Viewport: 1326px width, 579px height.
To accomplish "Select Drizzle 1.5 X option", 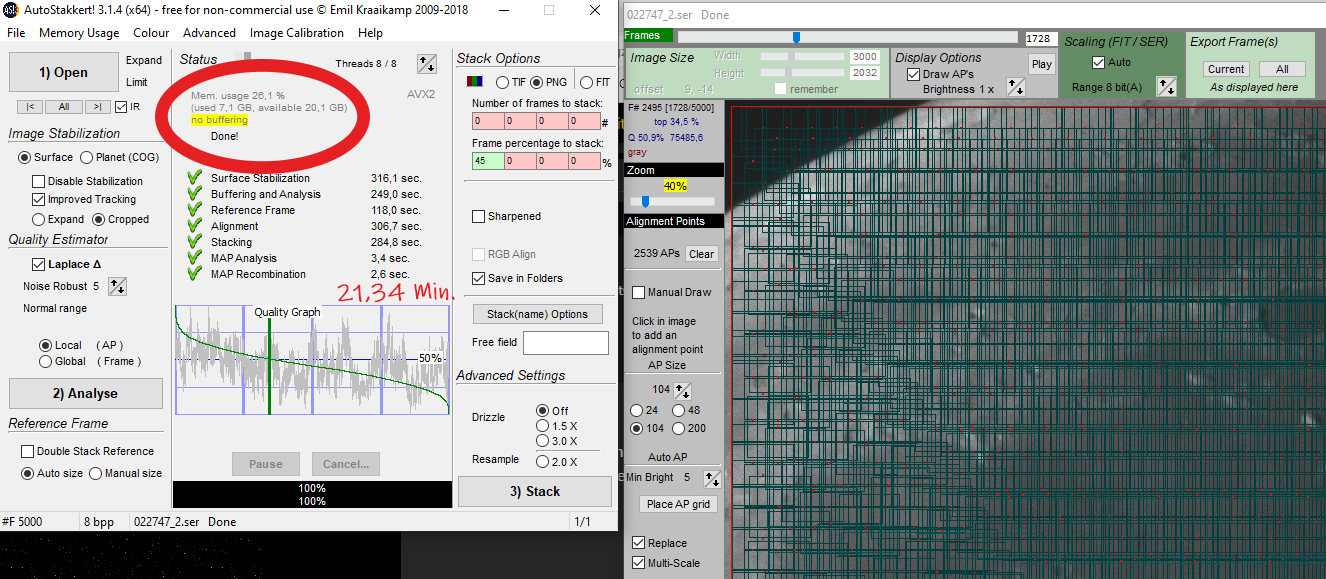I will (x=542, y=426).
